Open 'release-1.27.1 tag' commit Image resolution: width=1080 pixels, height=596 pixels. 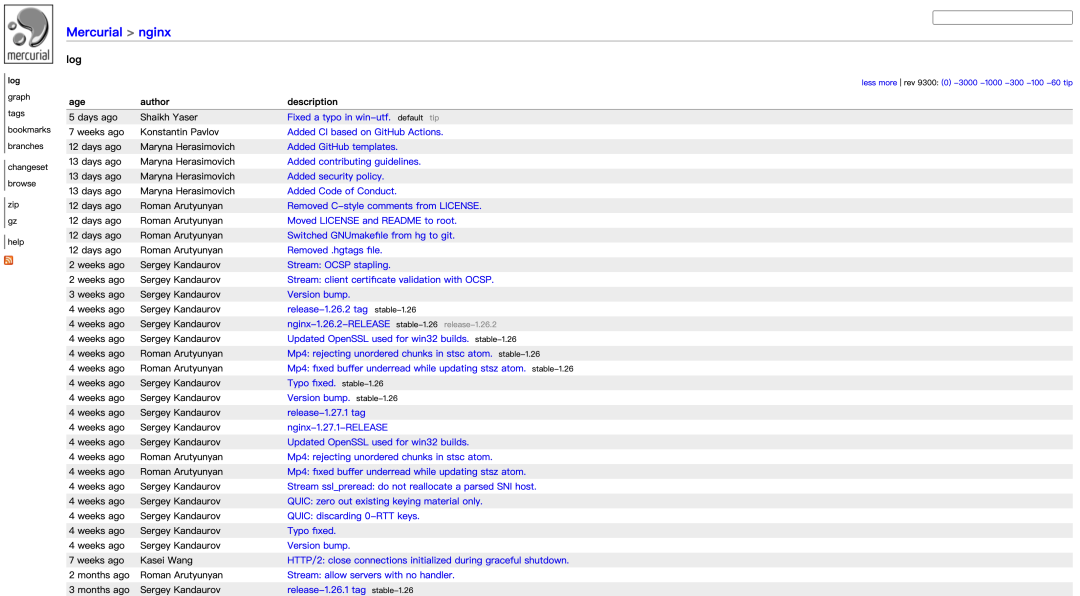[326, 413]
